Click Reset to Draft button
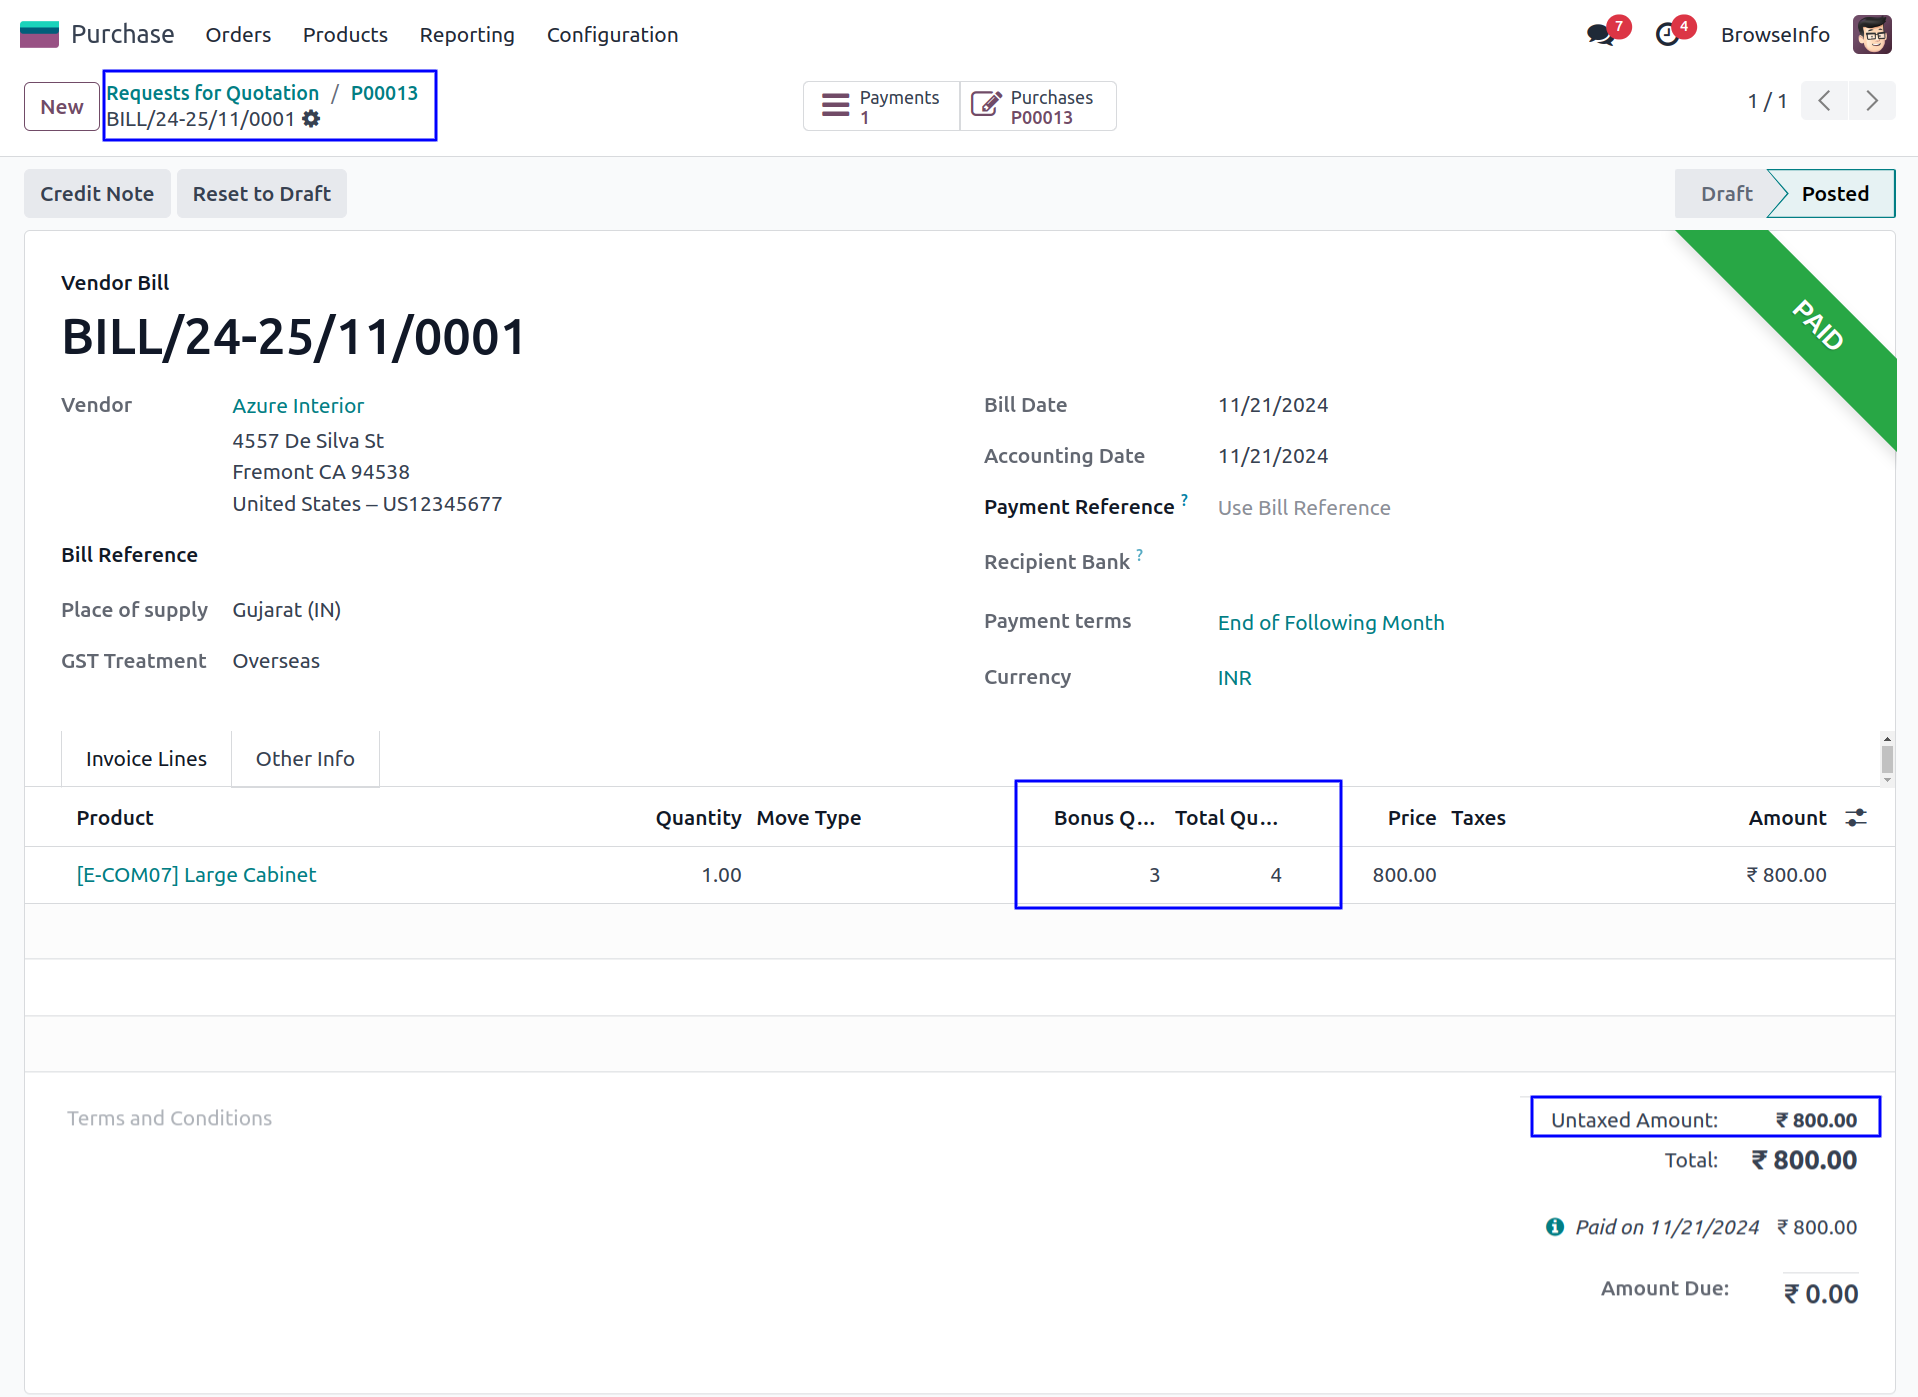The width and height of the screenshot is (1918, 1397). (x=261, y=194)
